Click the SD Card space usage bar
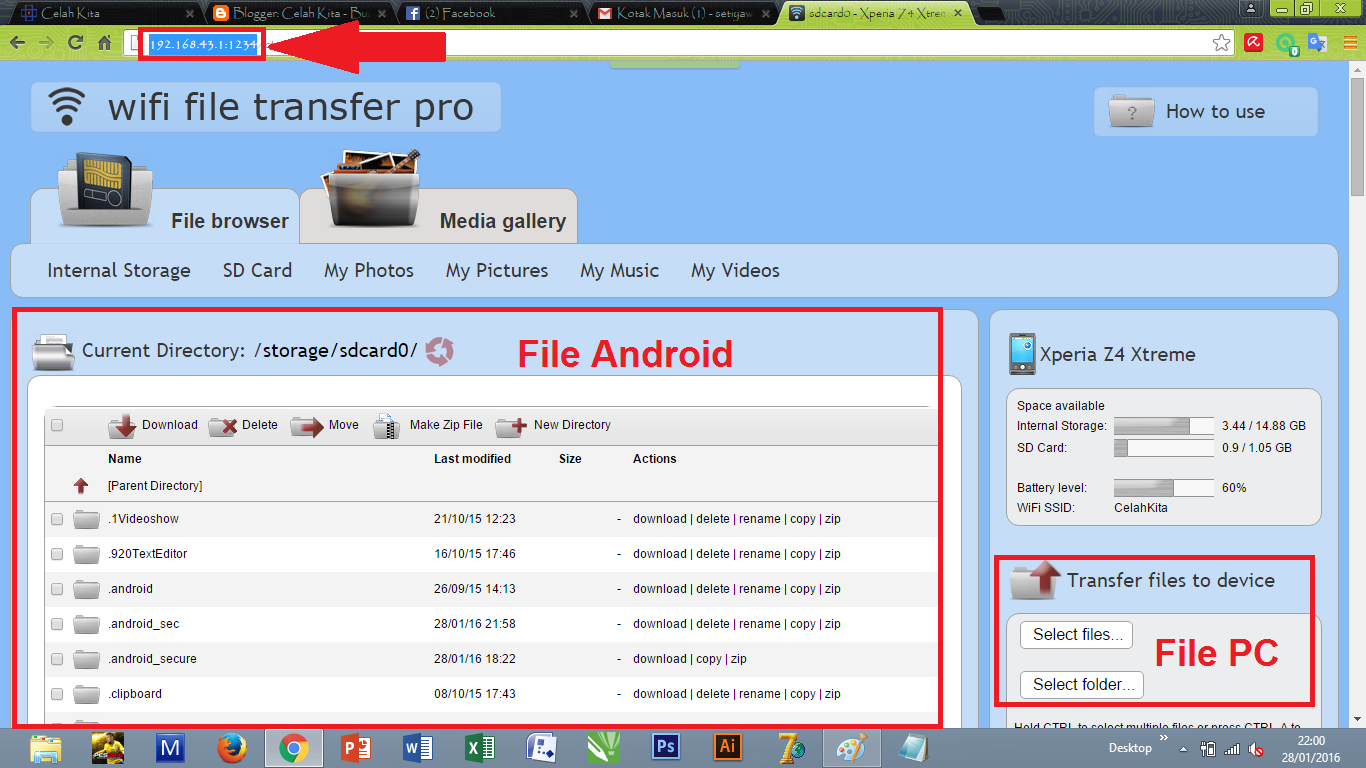This screenshot has width=1366, height=768. (1164, 448)
